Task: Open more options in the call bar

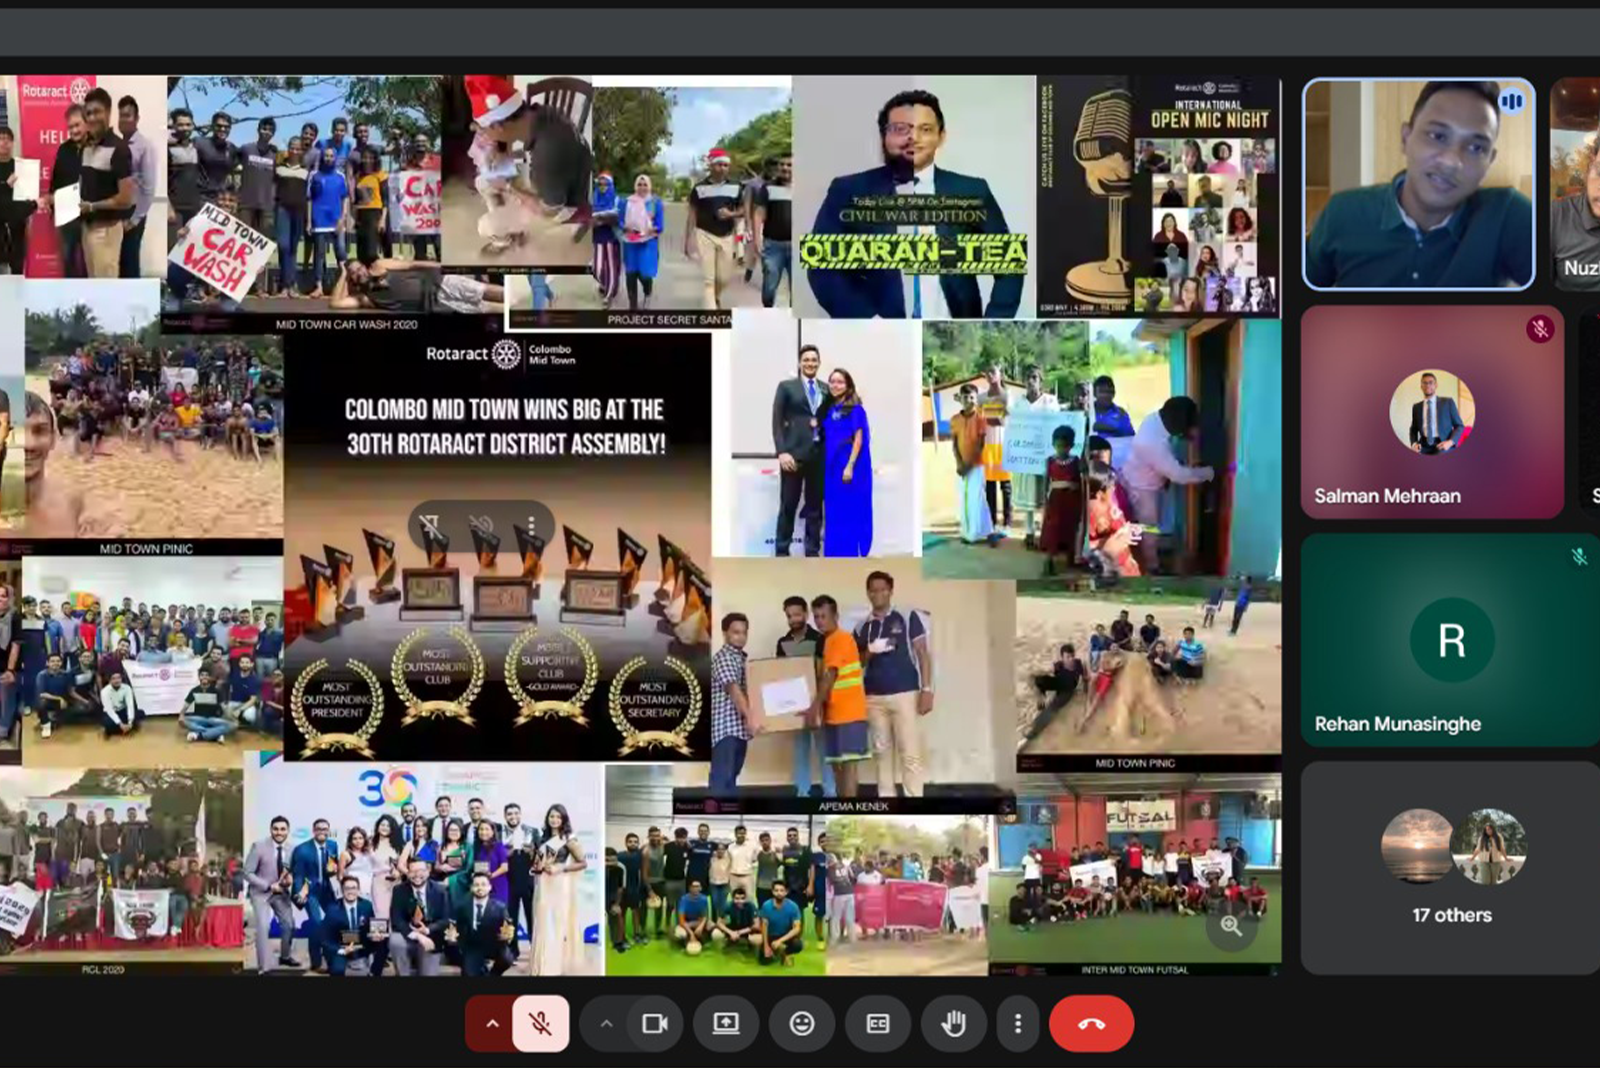Action: coord(1018,1023)
